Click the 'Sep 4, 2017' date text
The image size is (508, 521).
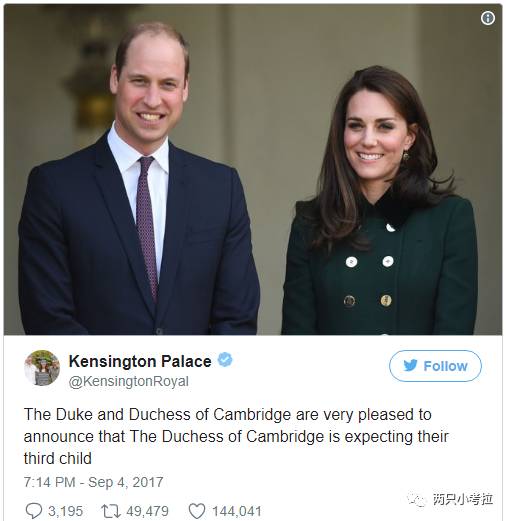tap(126, 482)
